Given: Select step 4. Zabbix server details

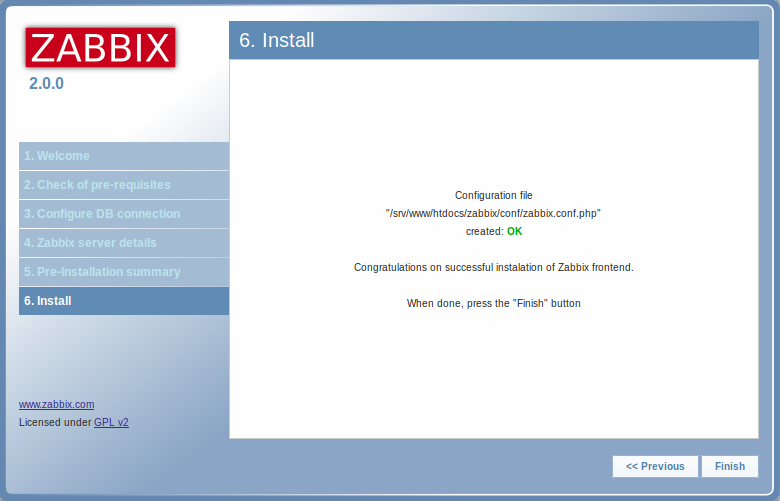Looking at the screenshot, I should click(124, 243).
